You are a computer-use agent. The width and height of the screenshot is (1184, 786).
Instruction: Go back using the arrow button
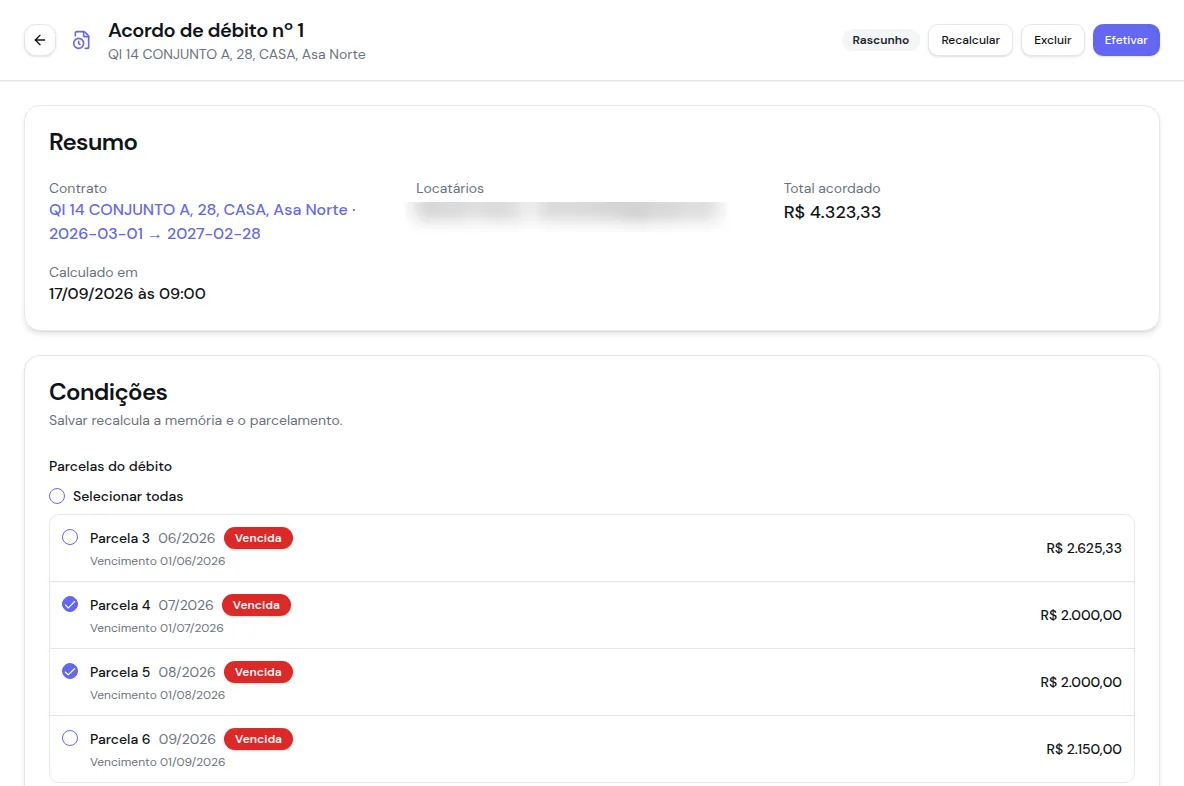point(40,40)
